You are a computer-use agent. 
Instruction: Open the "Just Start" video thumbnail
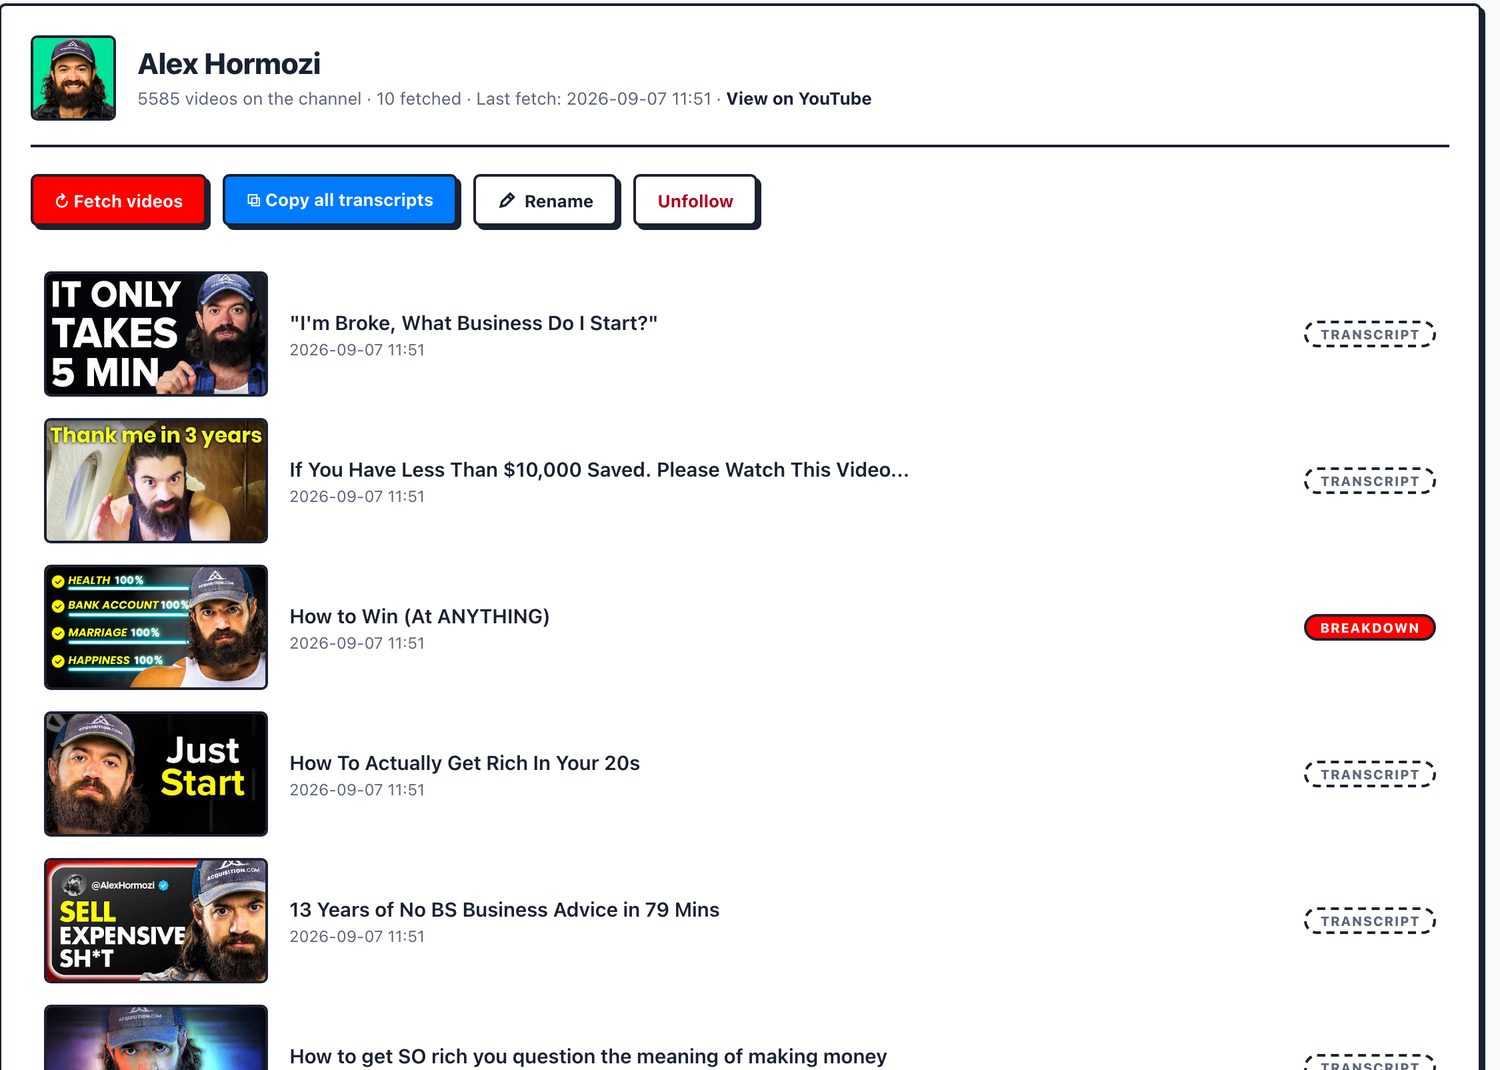156,774
